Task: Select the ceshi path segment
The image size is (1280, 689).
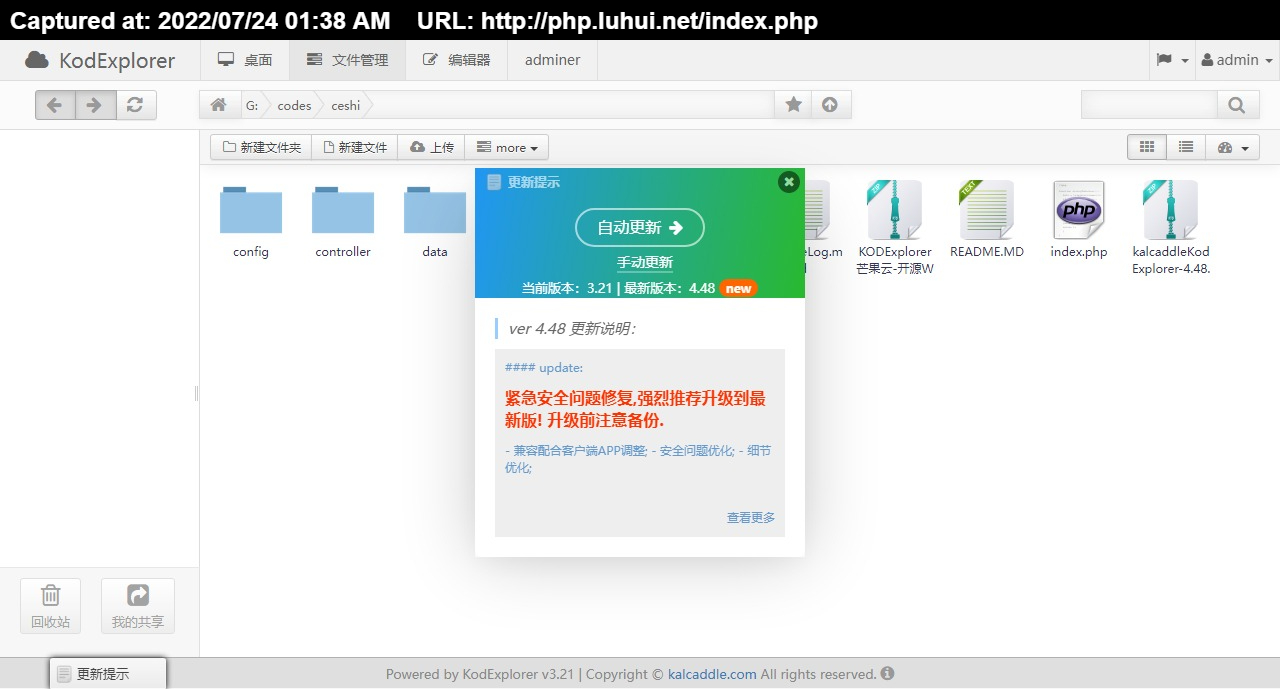Action: click(345, 105)
